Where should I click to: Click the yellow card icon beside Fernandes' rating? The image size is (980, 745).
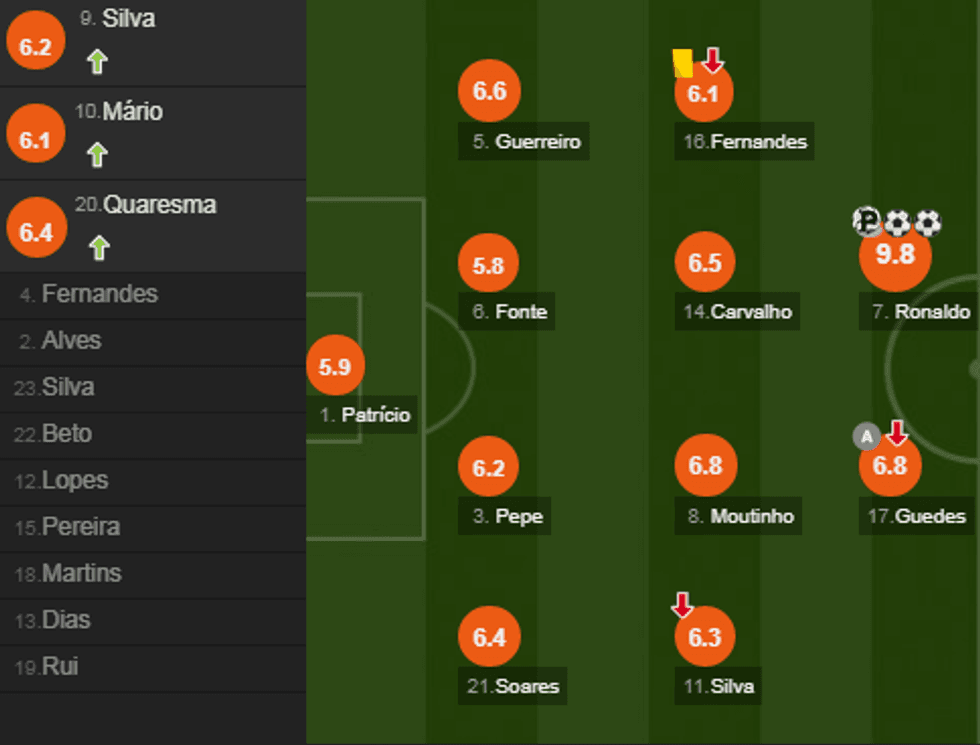click(x=683, y=63)
